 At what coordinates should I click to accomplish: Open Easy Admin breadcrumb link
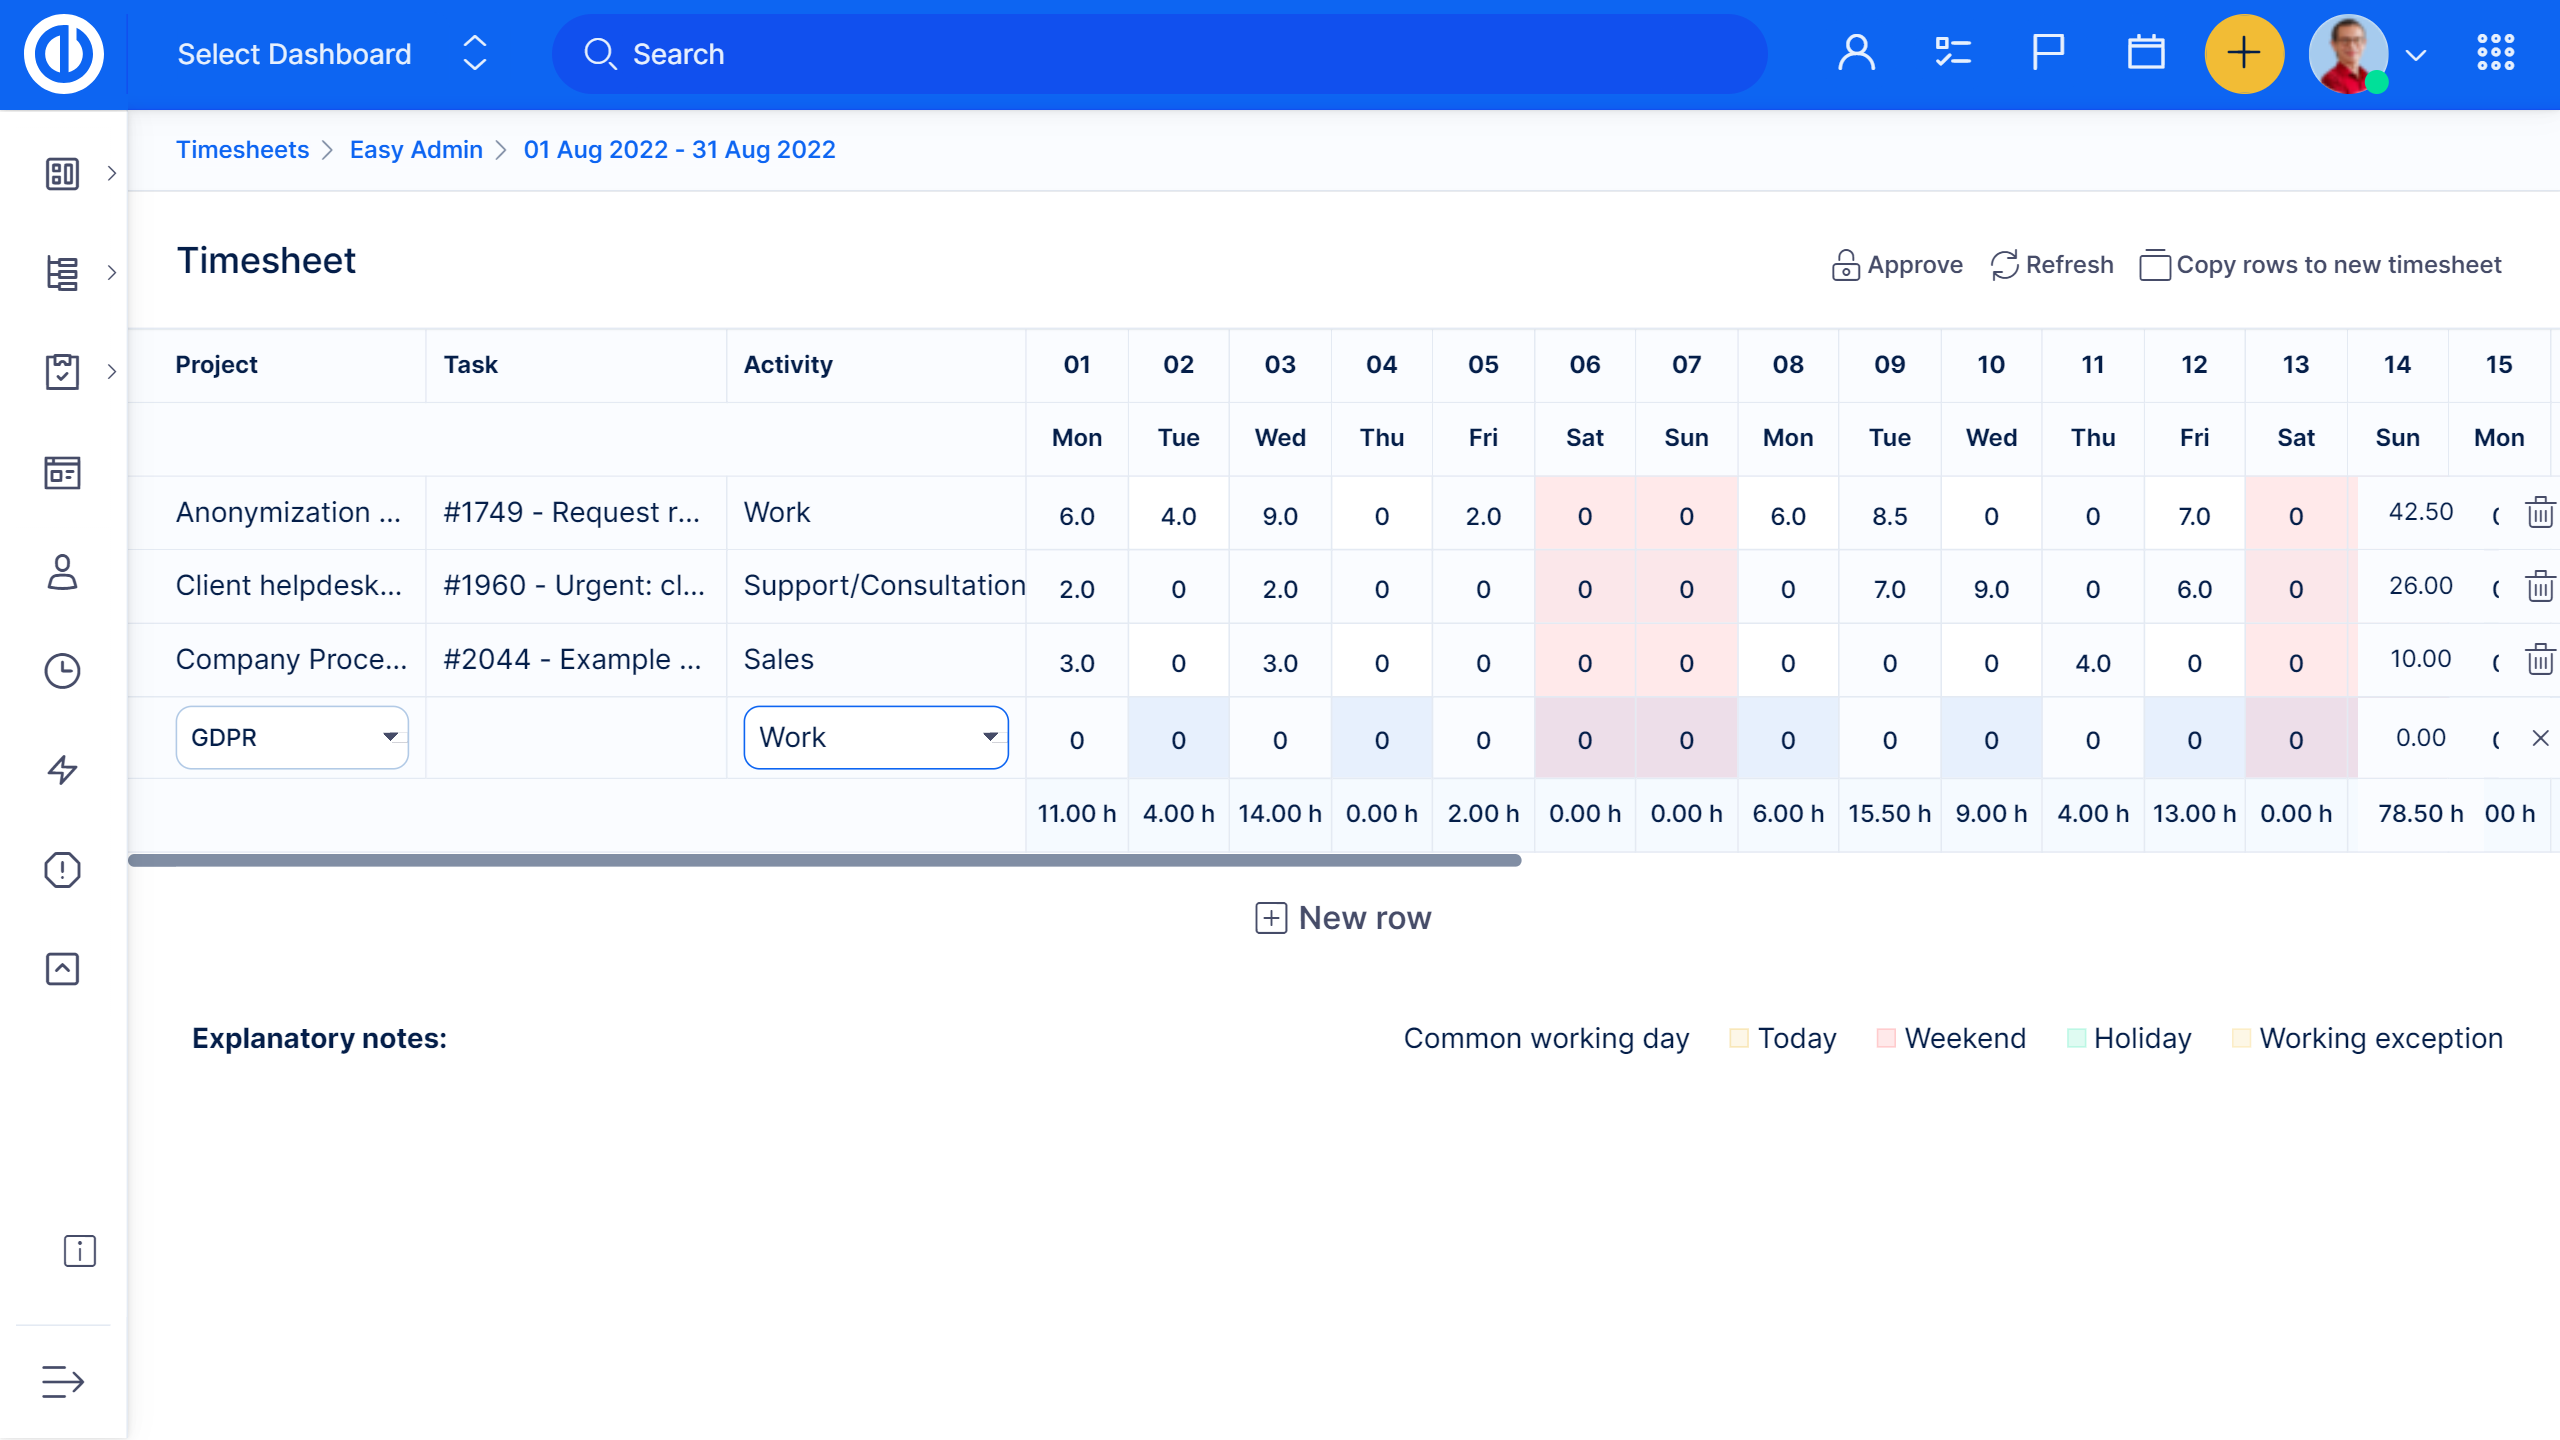(x=416, y=150)
